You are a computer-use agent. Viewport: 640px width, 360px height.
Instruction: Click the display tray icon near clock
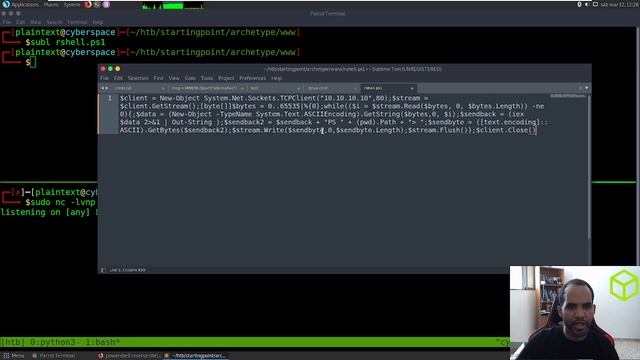(x=595, y=4)
